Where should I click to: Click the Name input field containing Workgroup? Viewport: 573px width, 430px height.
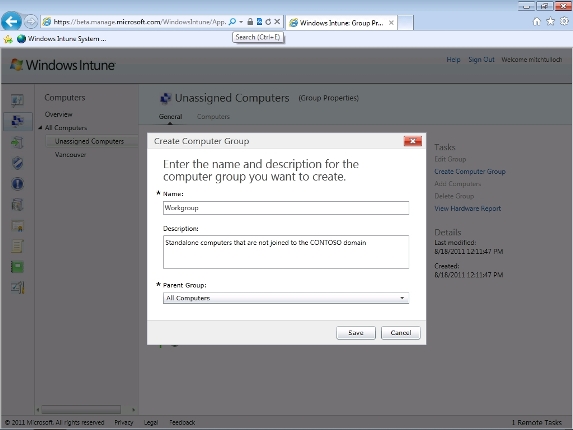[286, 208]
